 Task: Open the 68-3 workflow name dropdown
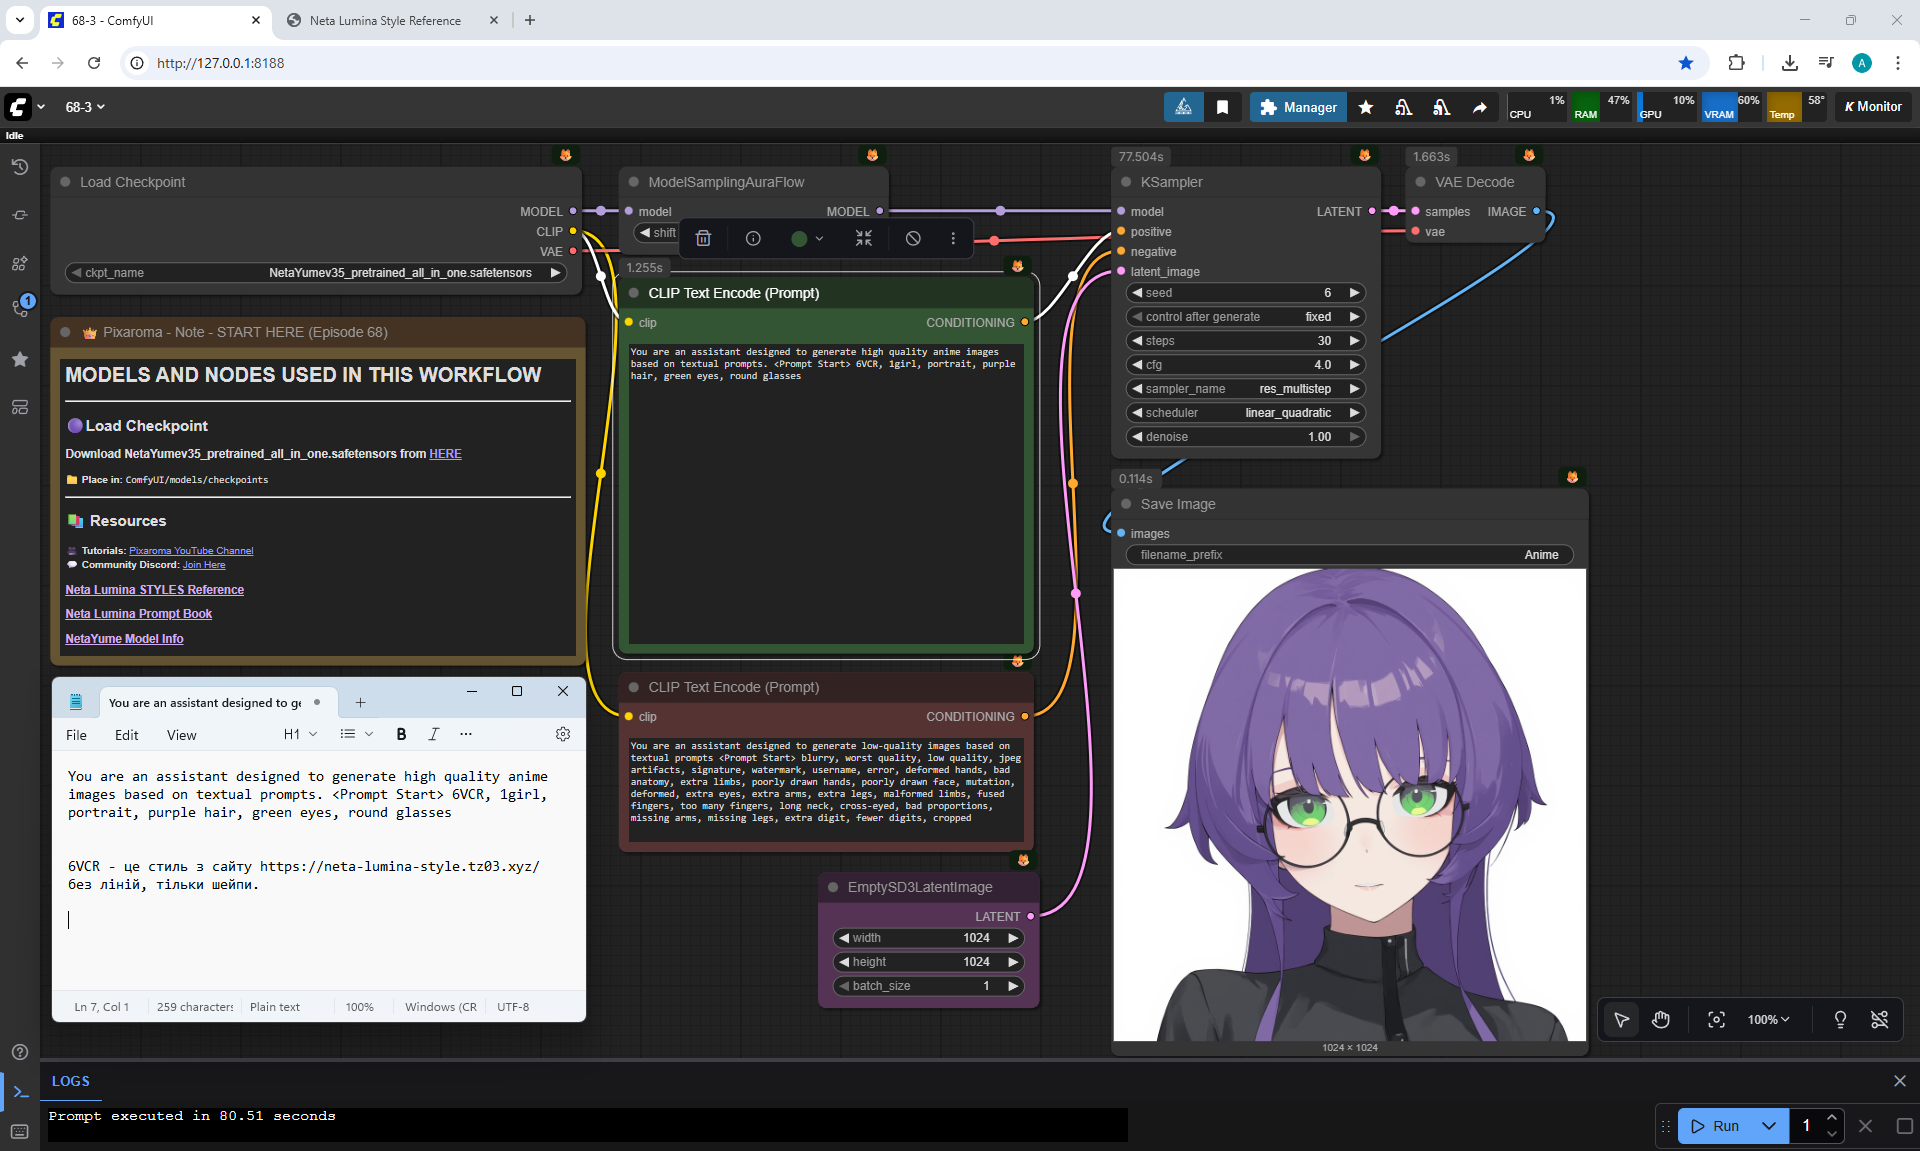point(85,107)
